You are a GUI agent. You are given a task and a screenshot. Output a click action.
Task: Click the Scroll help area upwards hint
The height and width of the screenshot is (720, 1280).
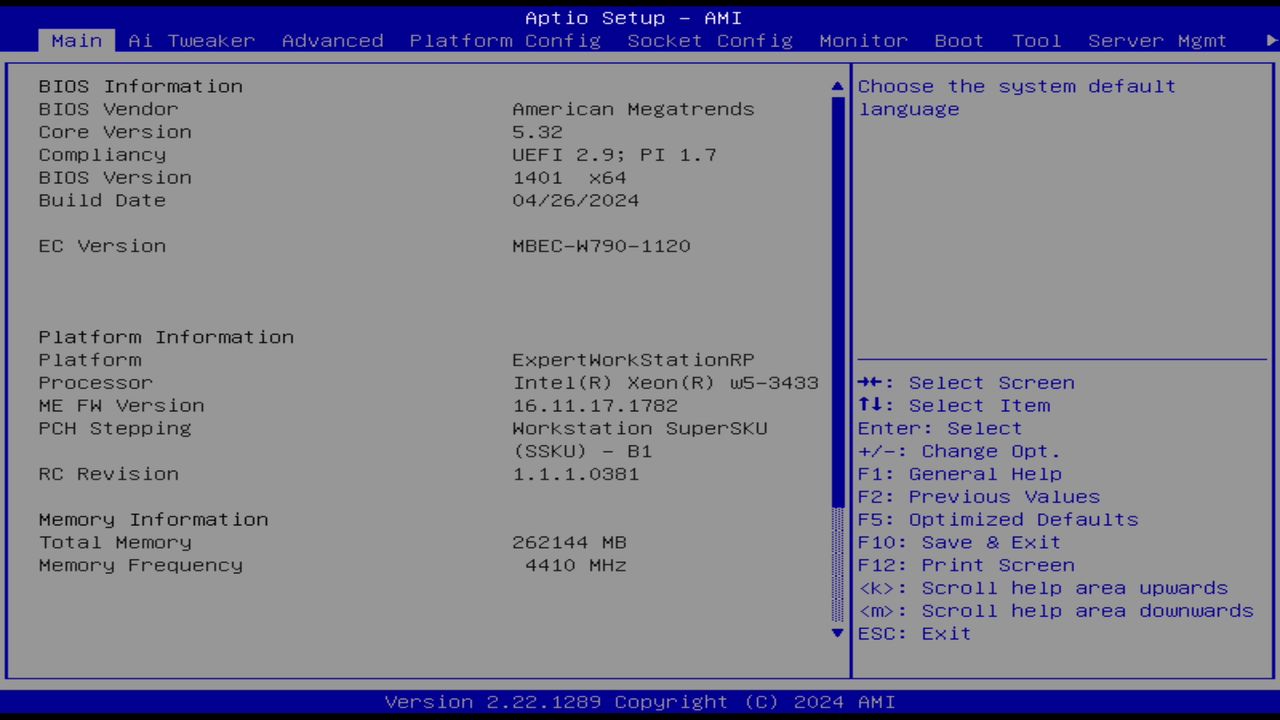pos(1043,589)
